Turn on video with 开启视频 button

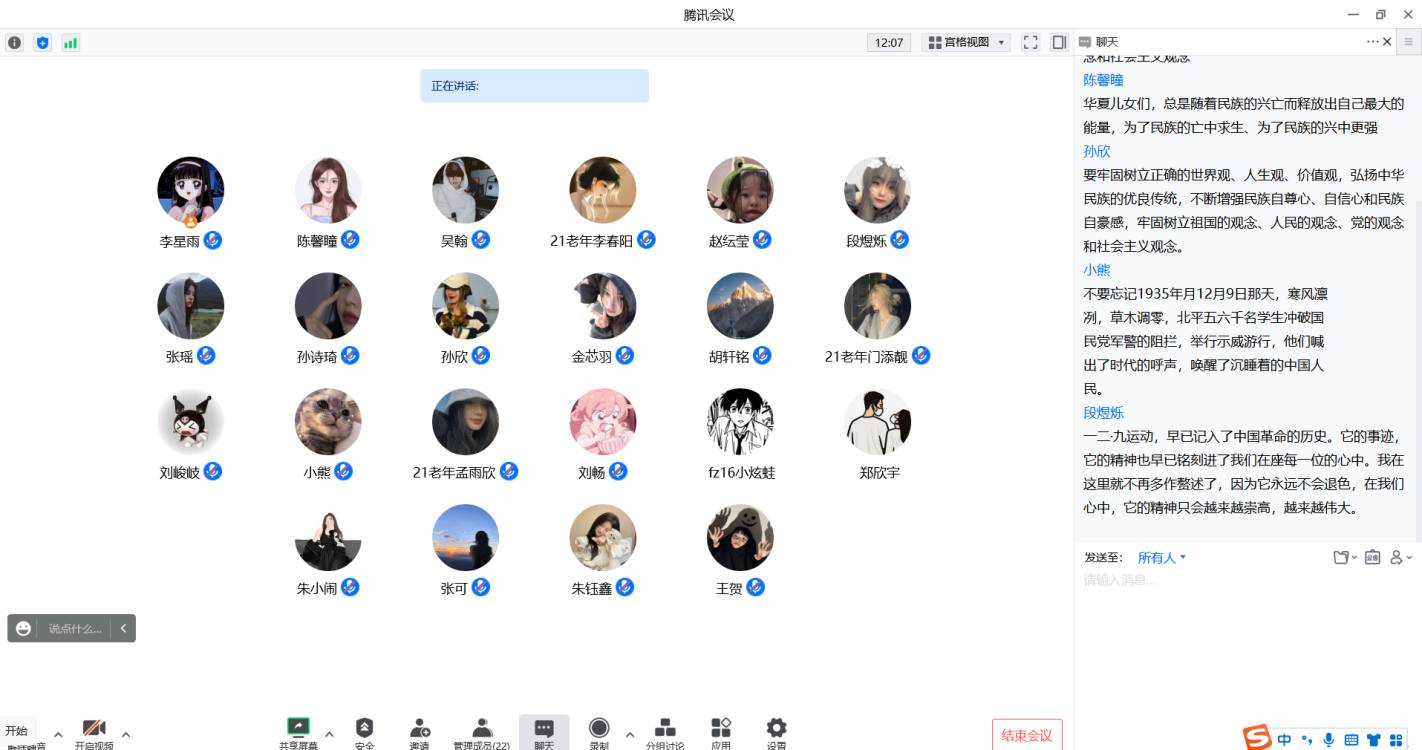[x=94, y=730]
